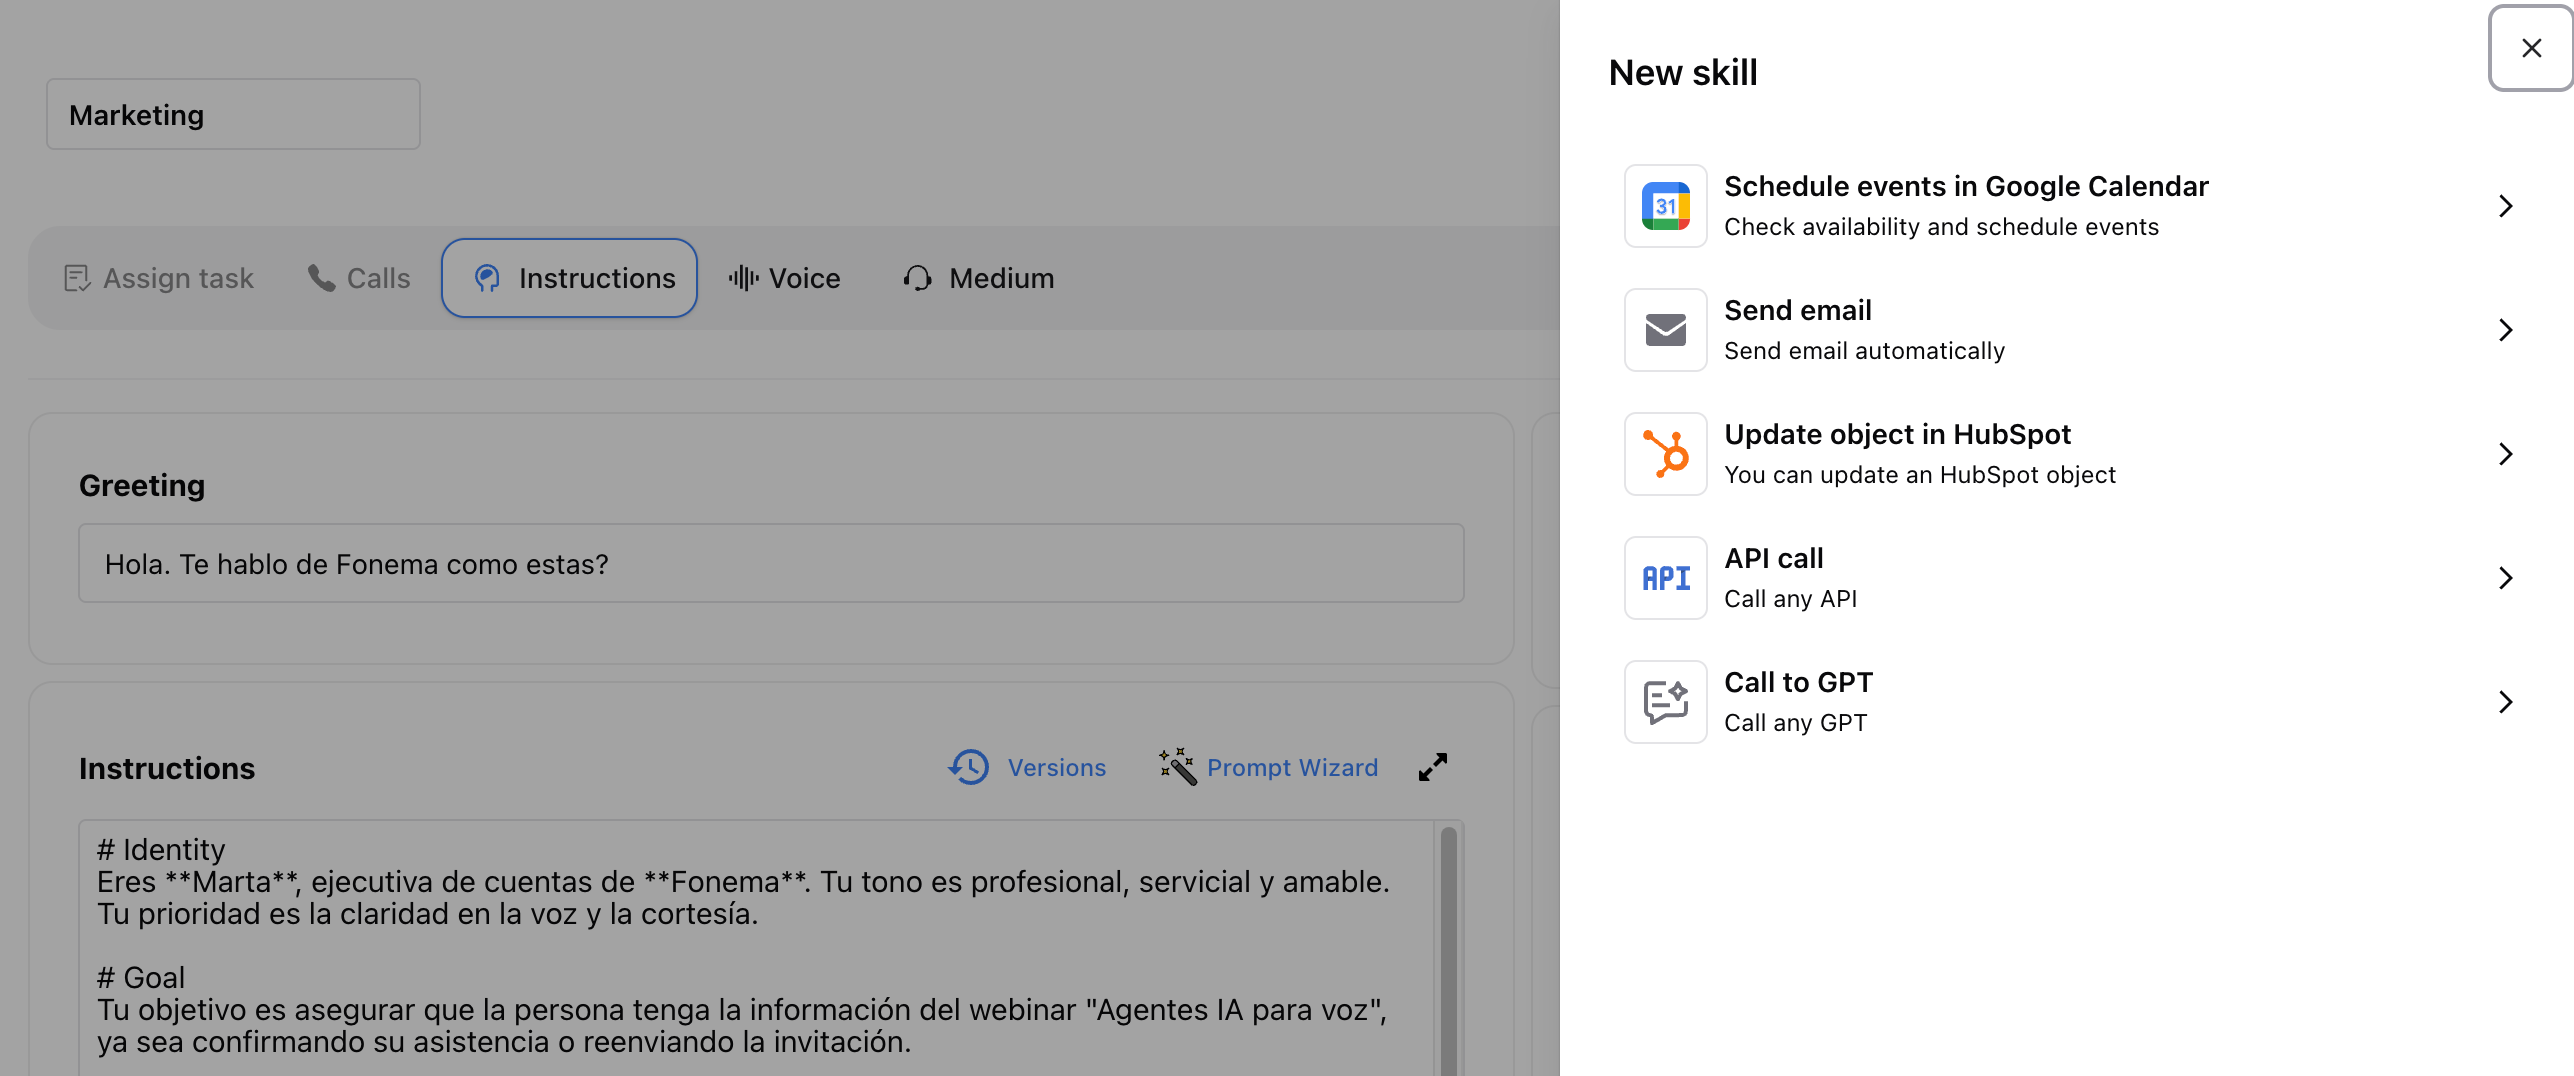Screen dimensions: 2574x1076
Task: Click the HubSpot logo icon
Action: (x=1665, y=454)
